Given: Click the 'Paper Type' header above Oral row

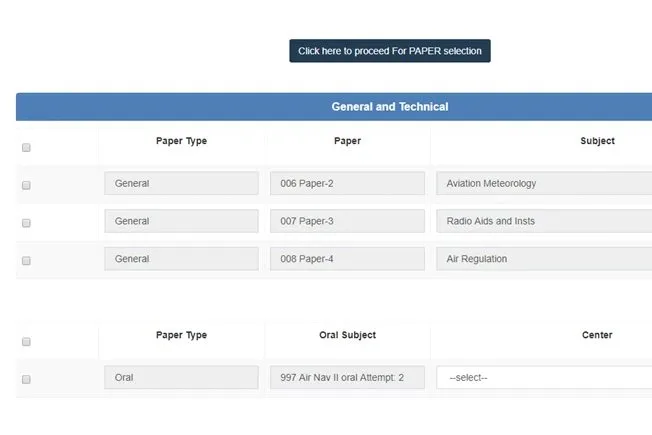Looking at the screenshot, I should pyautogui.click(x=181, y=335).
